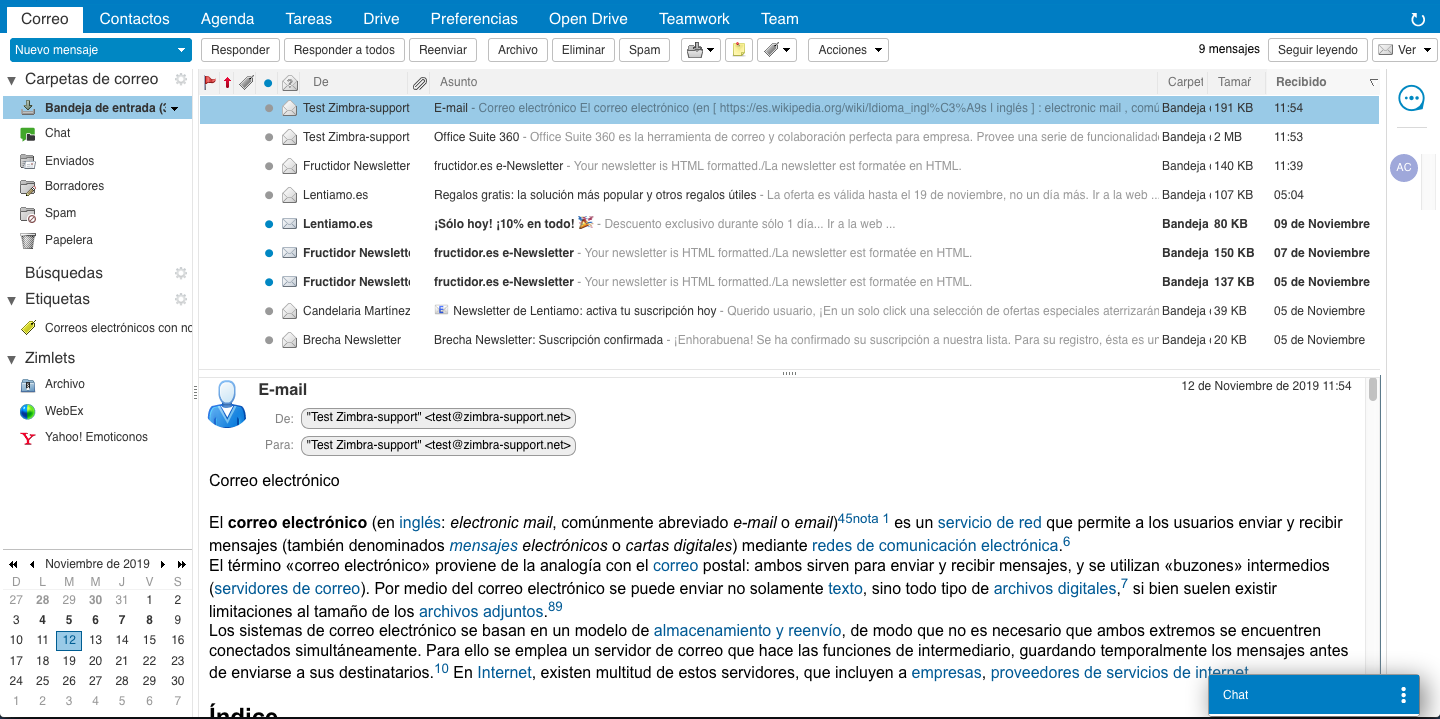Go to next year in mini calendar

pos(181,564)
